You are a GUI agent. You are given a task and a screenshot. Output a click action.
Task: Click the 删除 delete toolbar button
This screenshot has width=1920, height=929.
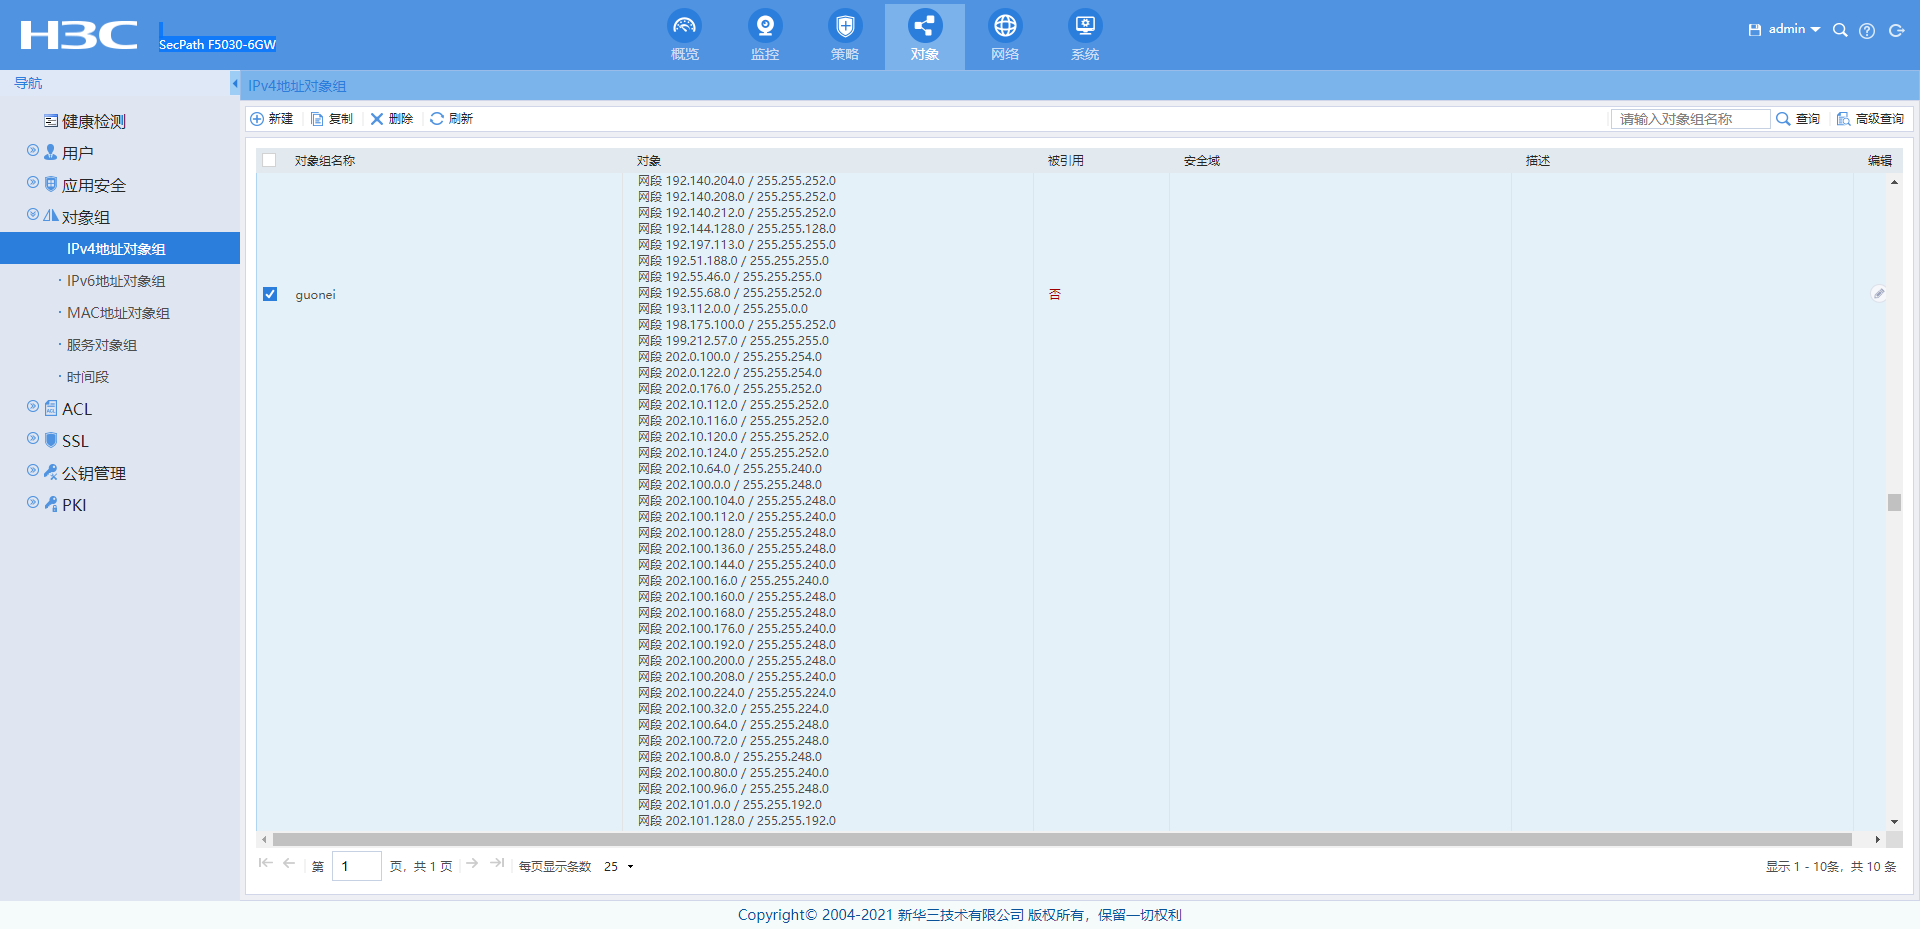pyautogui.click(x=392, y=119)
